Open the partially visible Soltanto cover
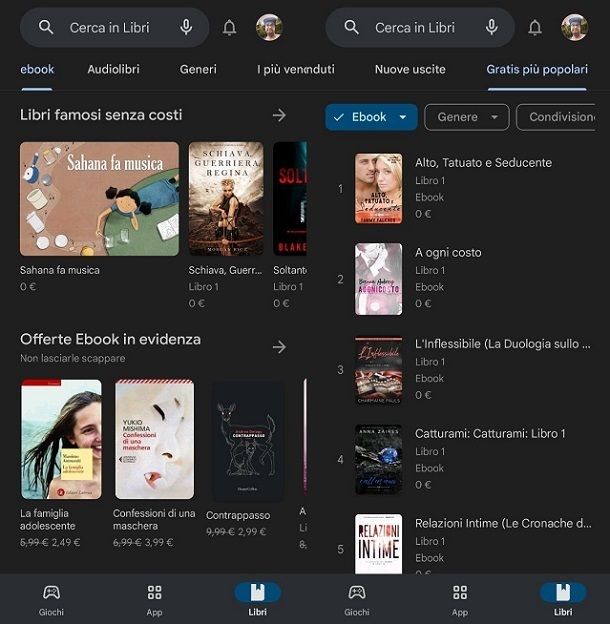610x624 pixels. (290, 199)
